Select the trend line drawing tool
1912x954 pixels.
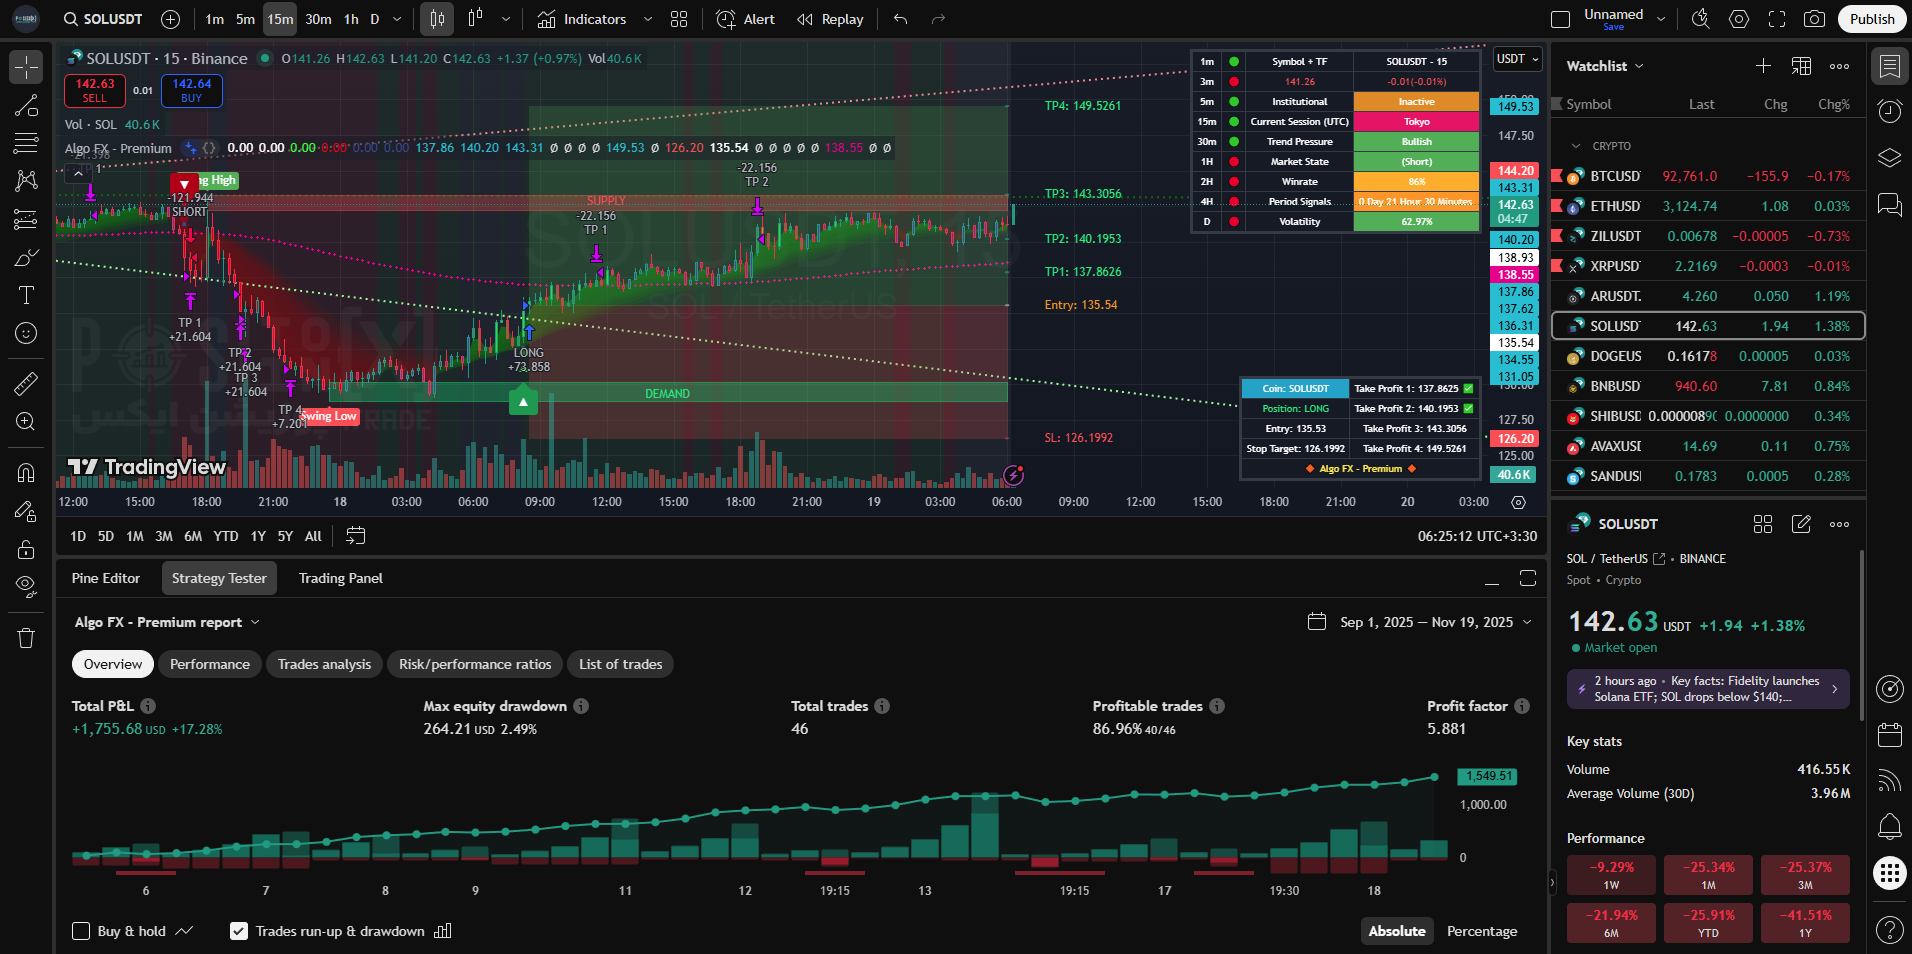tap(26, 106)
